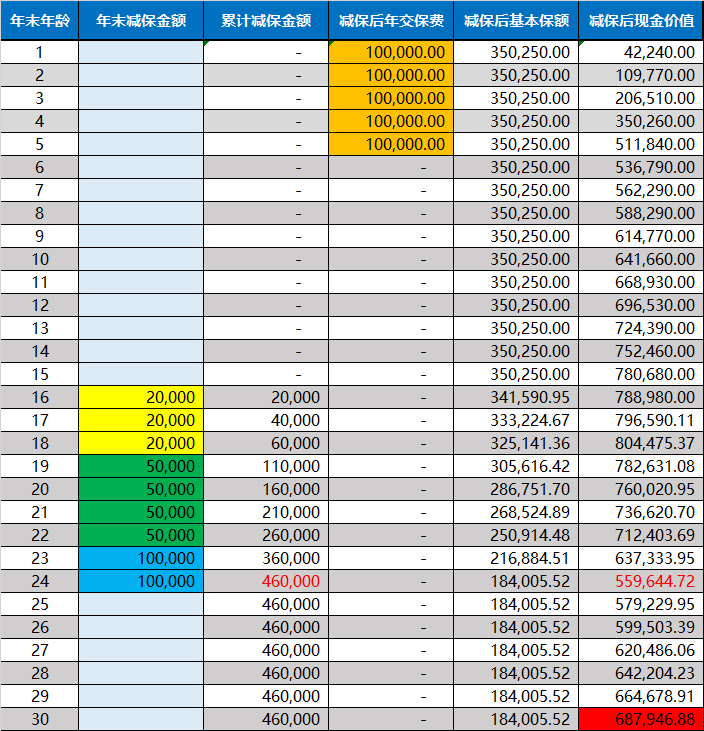This screenshot has height=731, width=704.
Task: Click the yellow 20,000 cell in row 16
Action: 141,397
